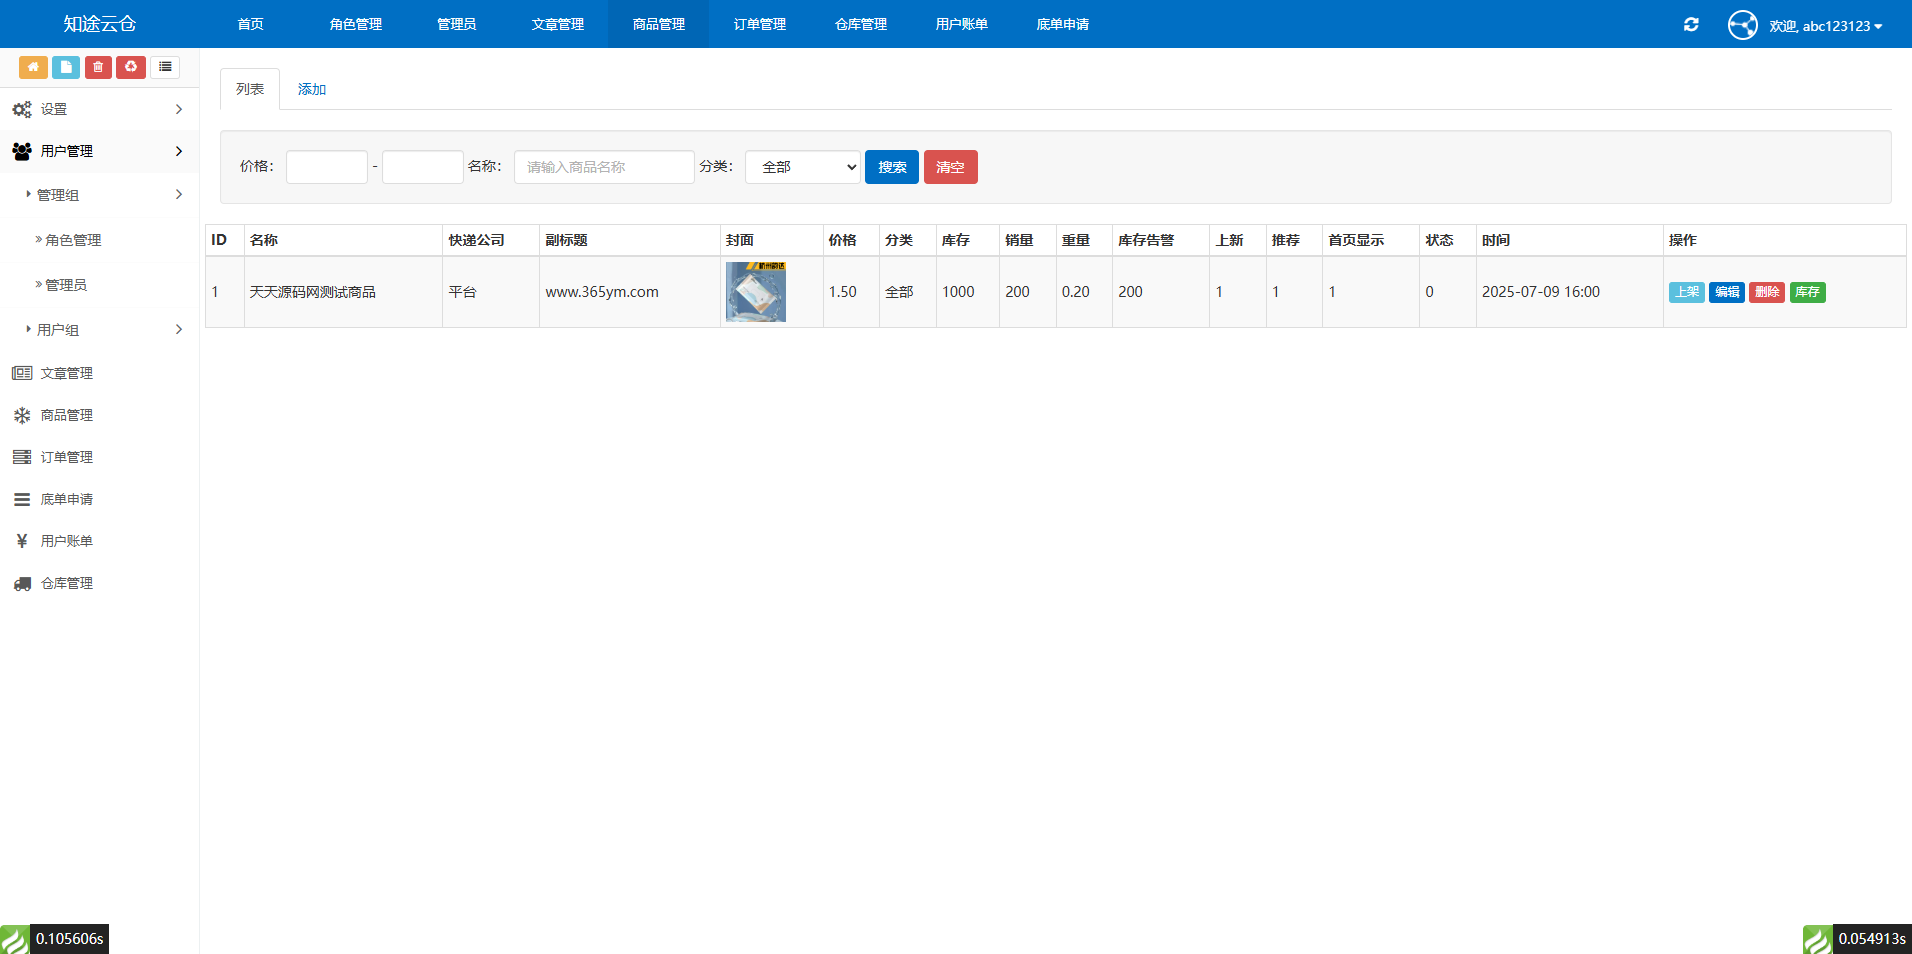Expand the 用户组 submenu
The width and height of the screenshot is (1912, 954).
[100, 330]
